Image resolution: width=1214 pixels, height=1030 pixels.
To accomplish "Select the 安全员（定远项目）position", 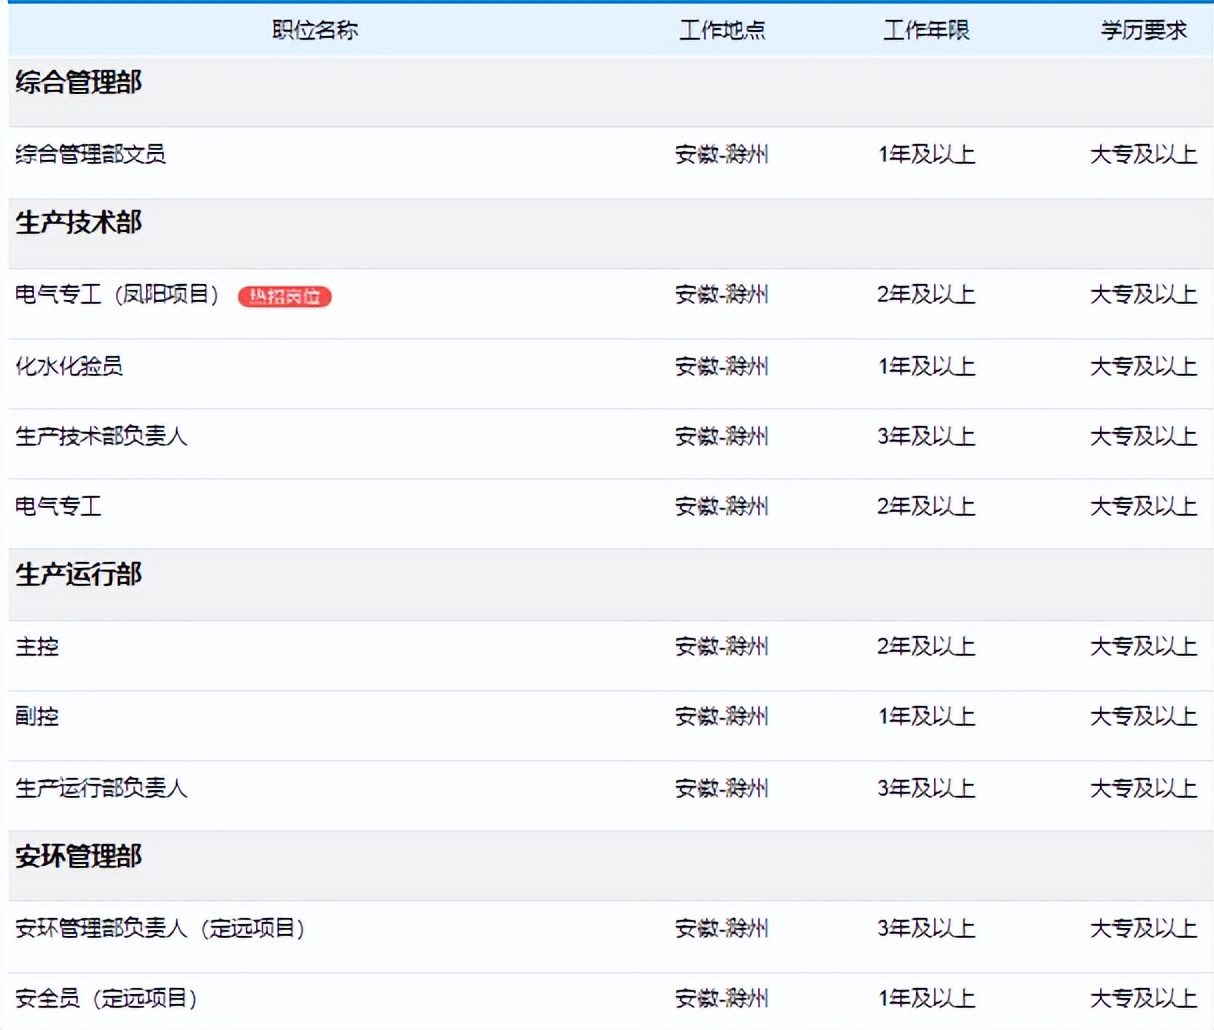I will 103,997.
